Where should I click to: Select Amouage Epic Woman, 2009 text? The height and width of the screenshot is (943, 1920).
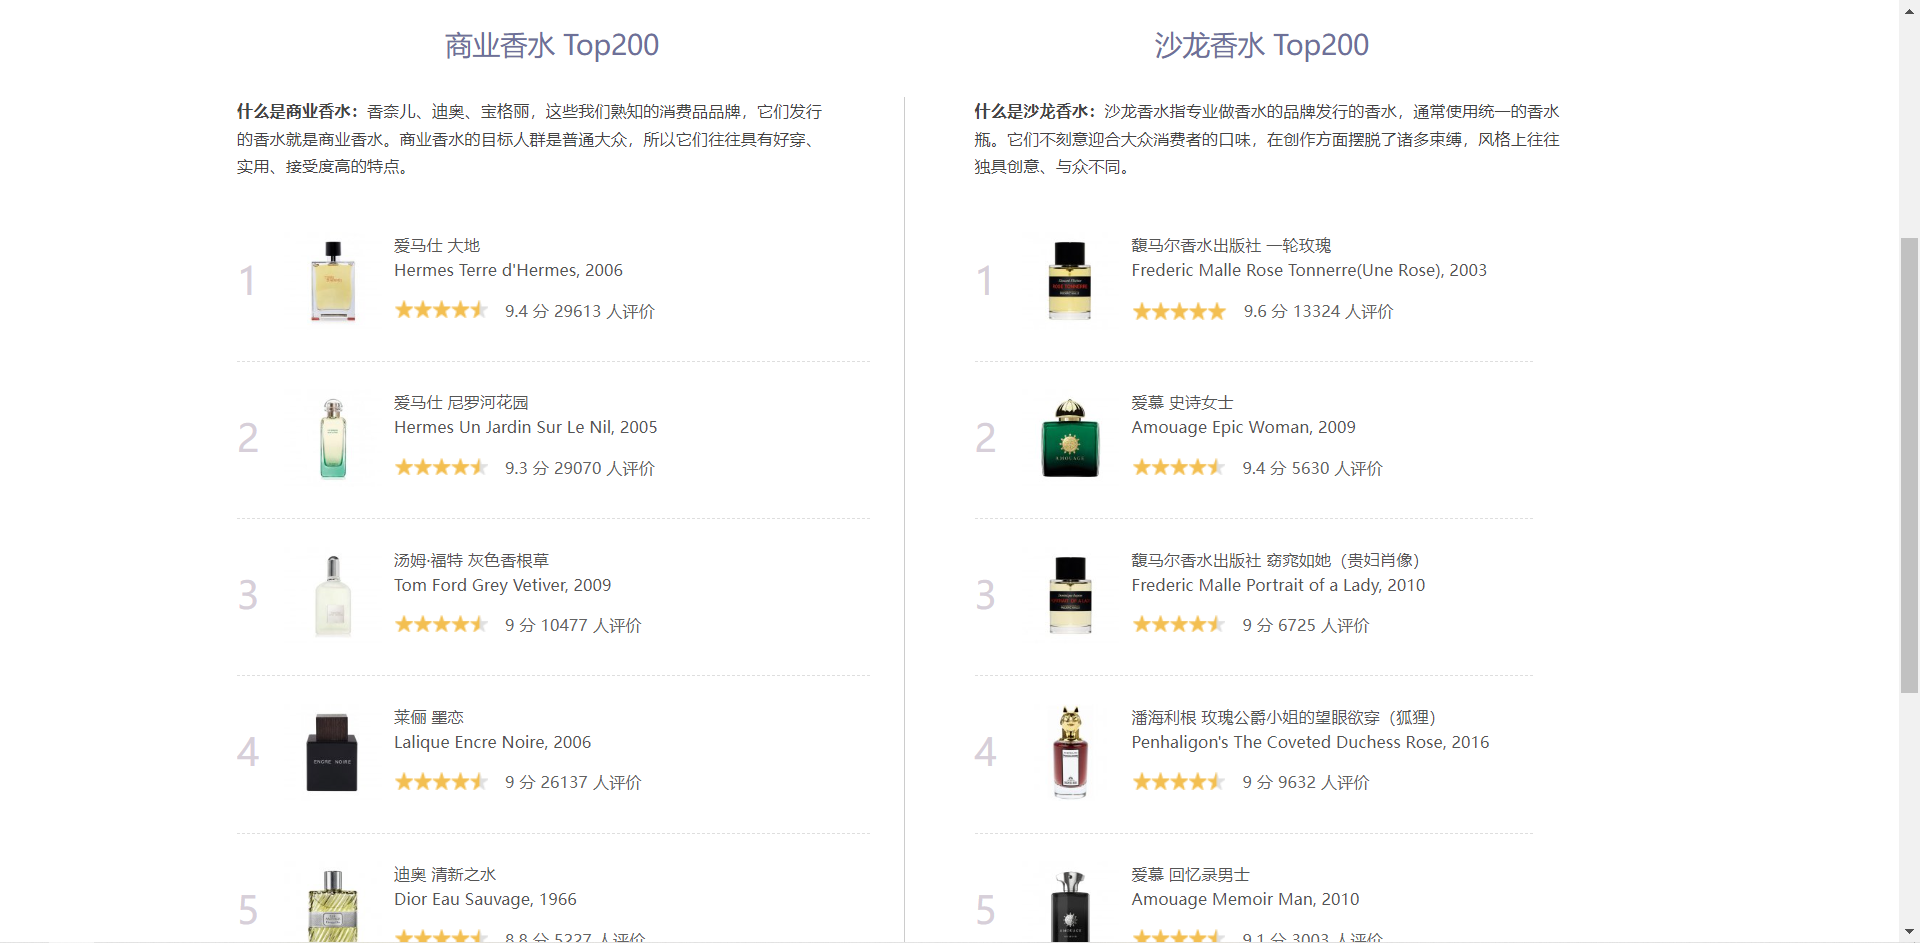[x=1243, y=428]
